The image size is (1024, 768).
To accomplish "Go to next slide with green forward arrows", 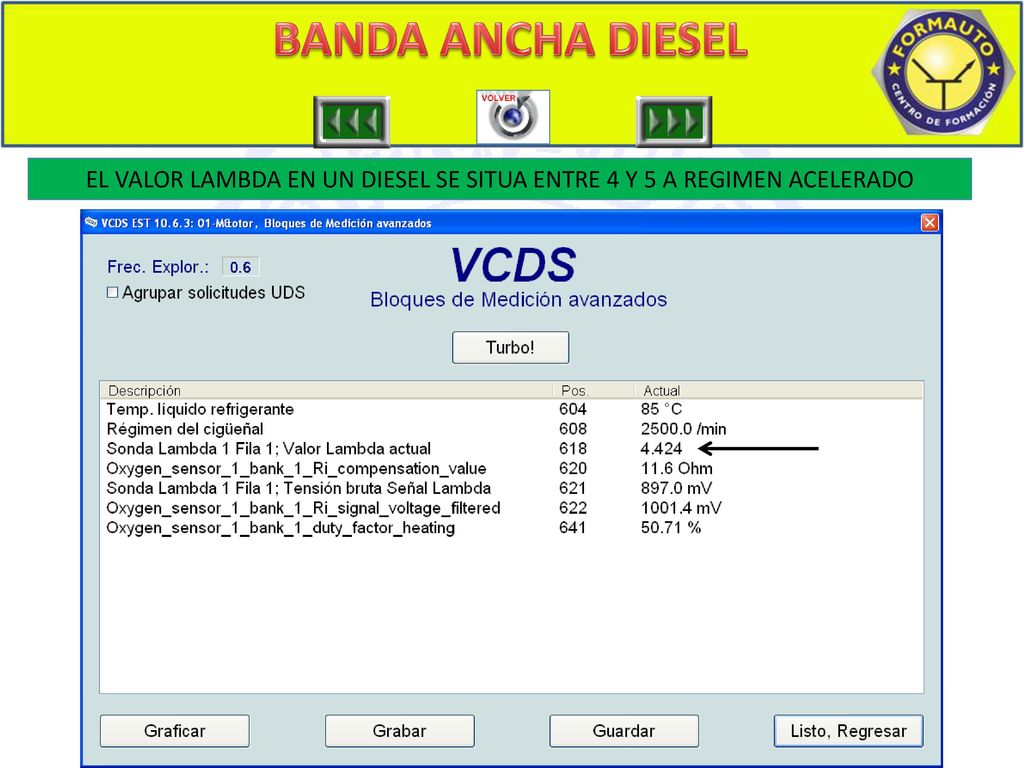I will [674, 121].
